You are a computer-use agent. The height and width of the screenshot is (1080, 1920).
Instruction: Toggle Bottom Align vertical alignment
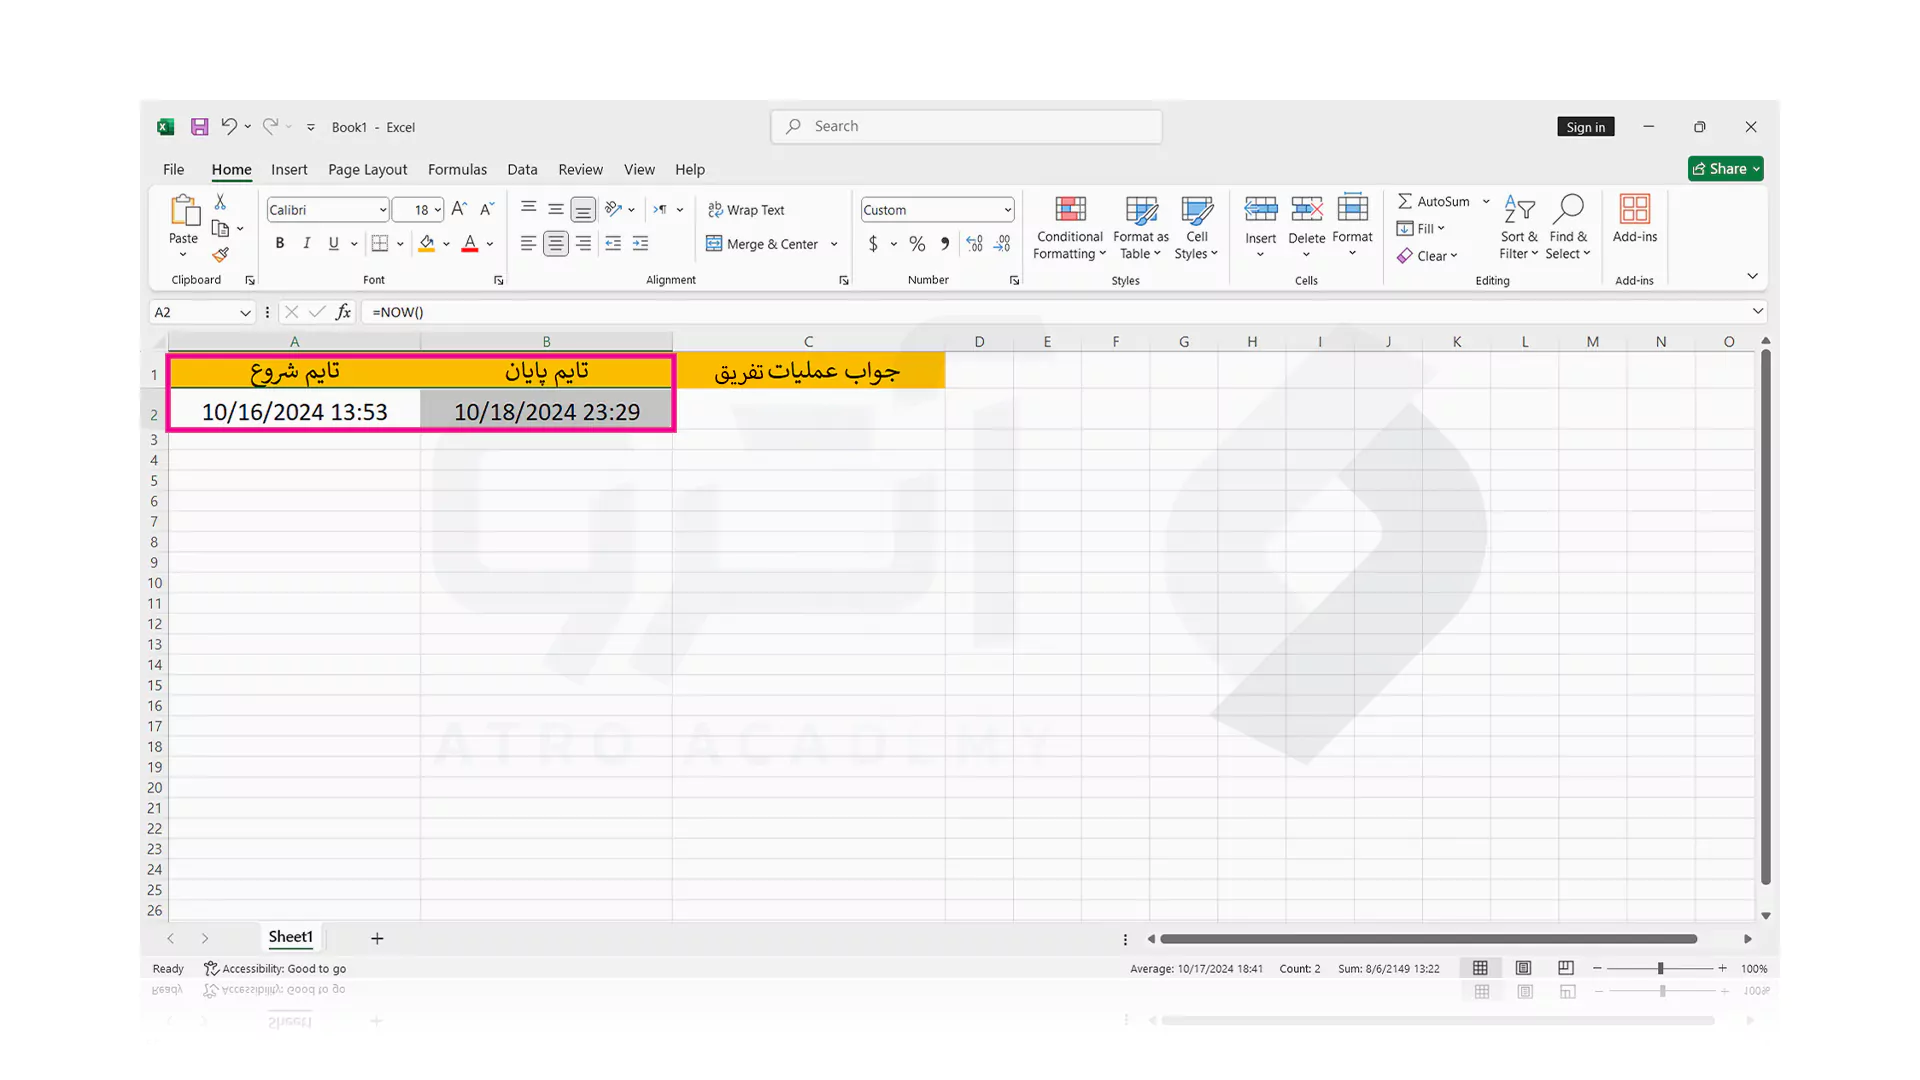(x=583, y=209)
